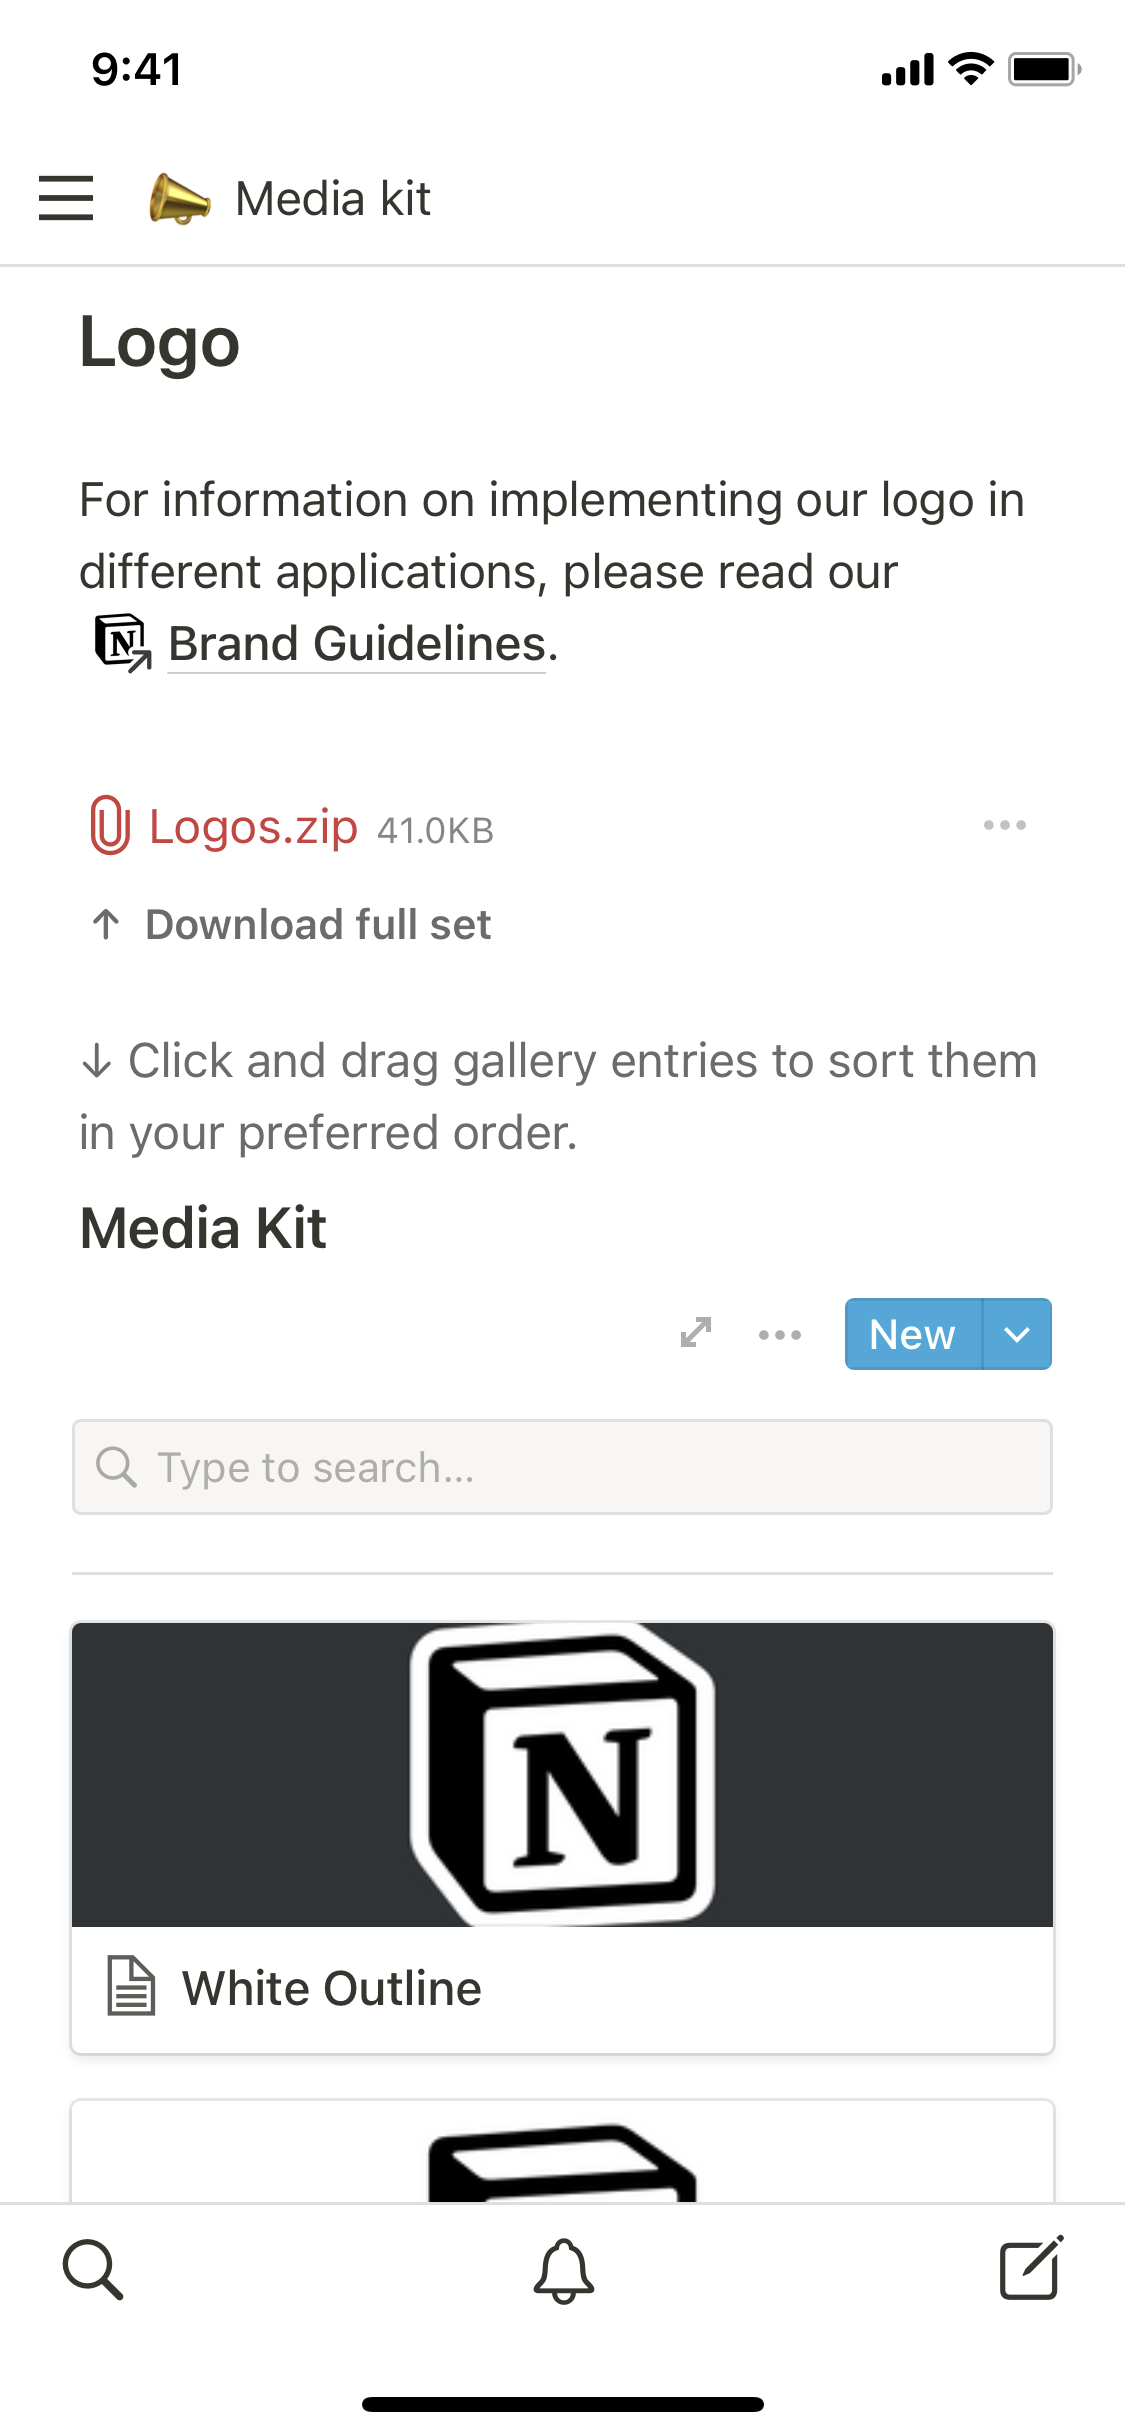Screen dimensions: 1125x2436
Task: Tap the megaphone page icon
Action: pos(179,198)
